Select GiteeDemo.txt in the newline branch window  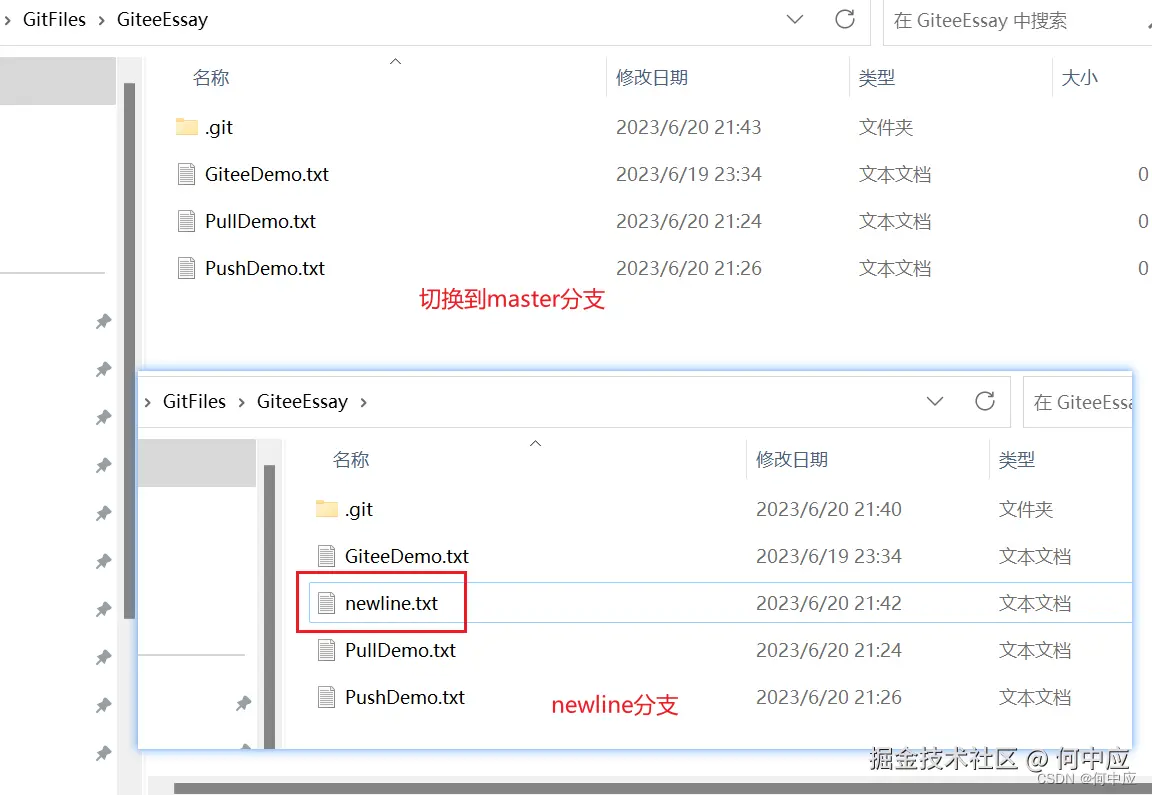point(404,556)
